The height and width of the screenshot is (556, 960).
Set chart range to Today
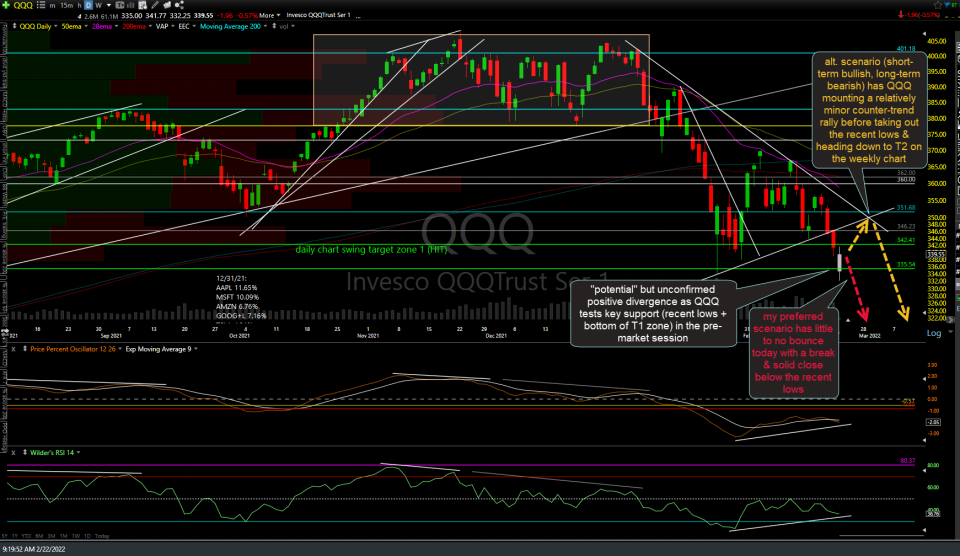pos(102,536)
